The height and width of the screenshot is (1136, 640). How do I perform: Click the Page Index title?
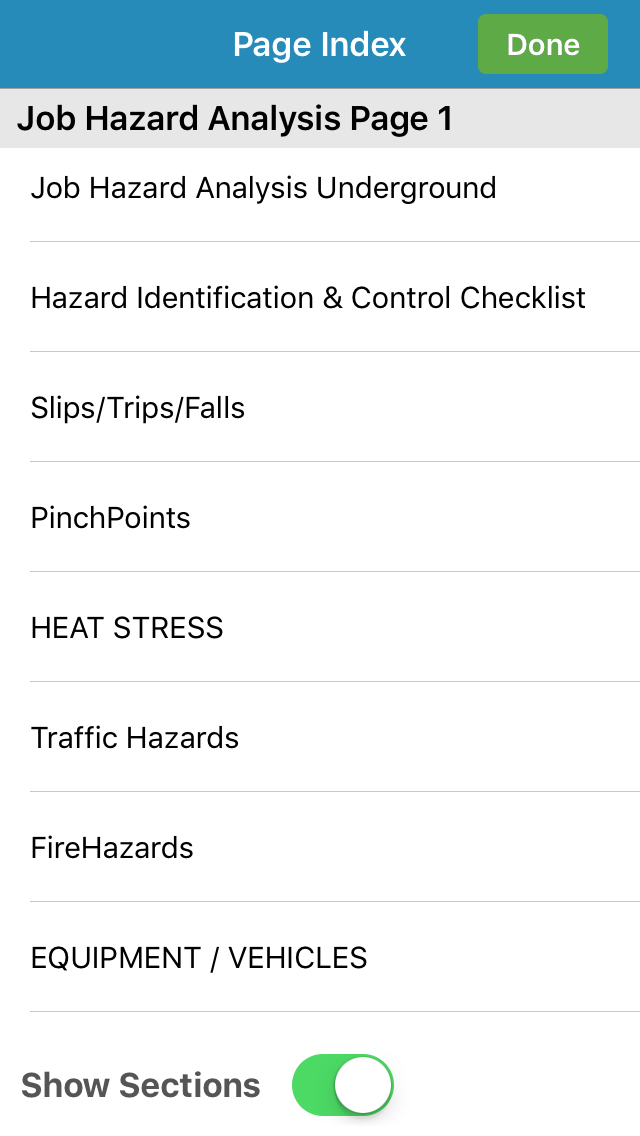(x=319, y=44)
